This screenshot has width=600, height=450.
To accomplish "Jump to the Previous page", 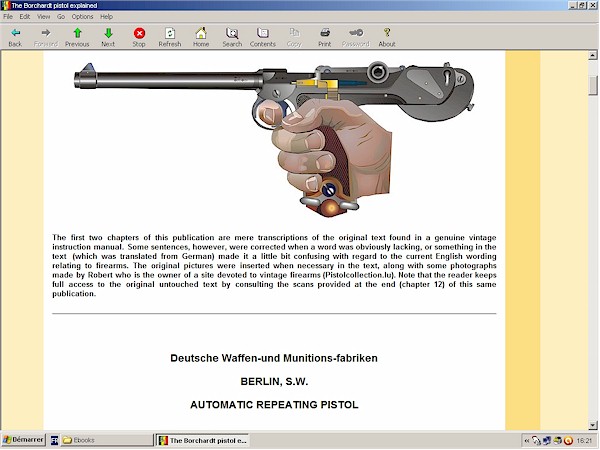I will pos(77,37).
